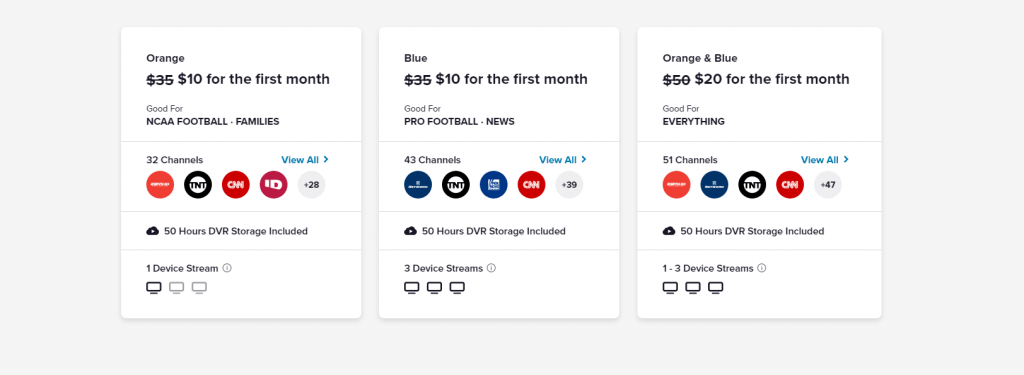Select the Orange & Blue plan title
1024x375 pixels.
click(700, 58)
